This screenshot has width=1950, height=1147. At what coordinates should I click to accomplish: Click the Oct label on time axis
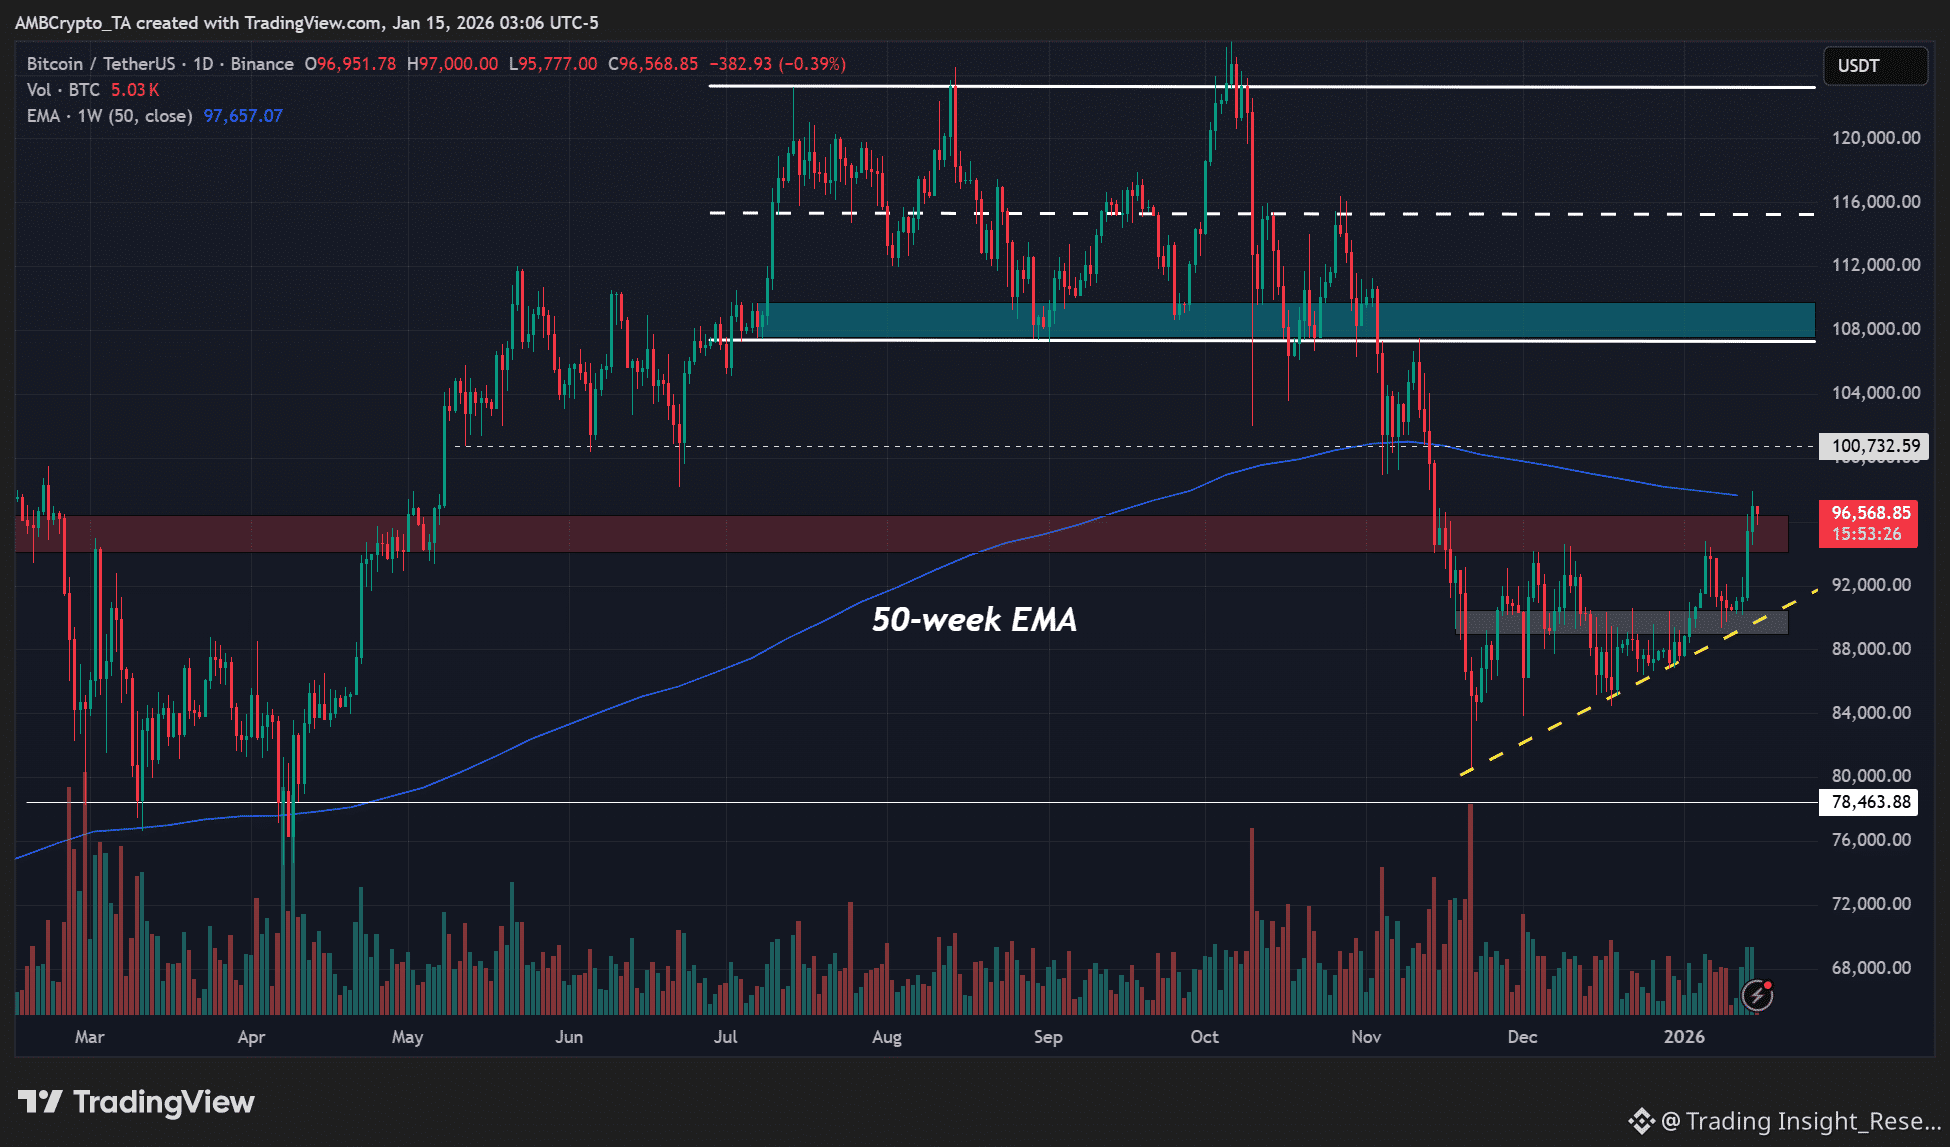click(1204, 1037)
